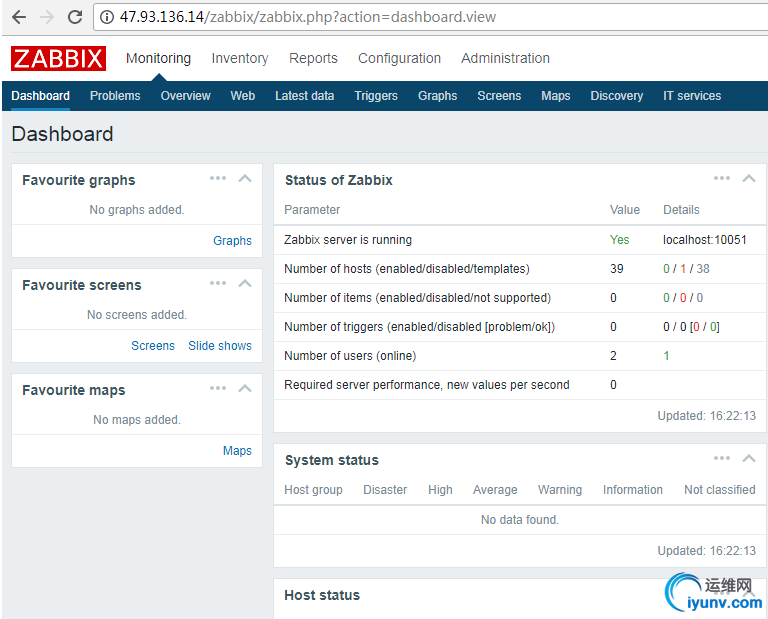Viewport: 768px width, 619px height.
Task: Follow the Graphs link in Favourite graphs
Action: coord(232,241)
